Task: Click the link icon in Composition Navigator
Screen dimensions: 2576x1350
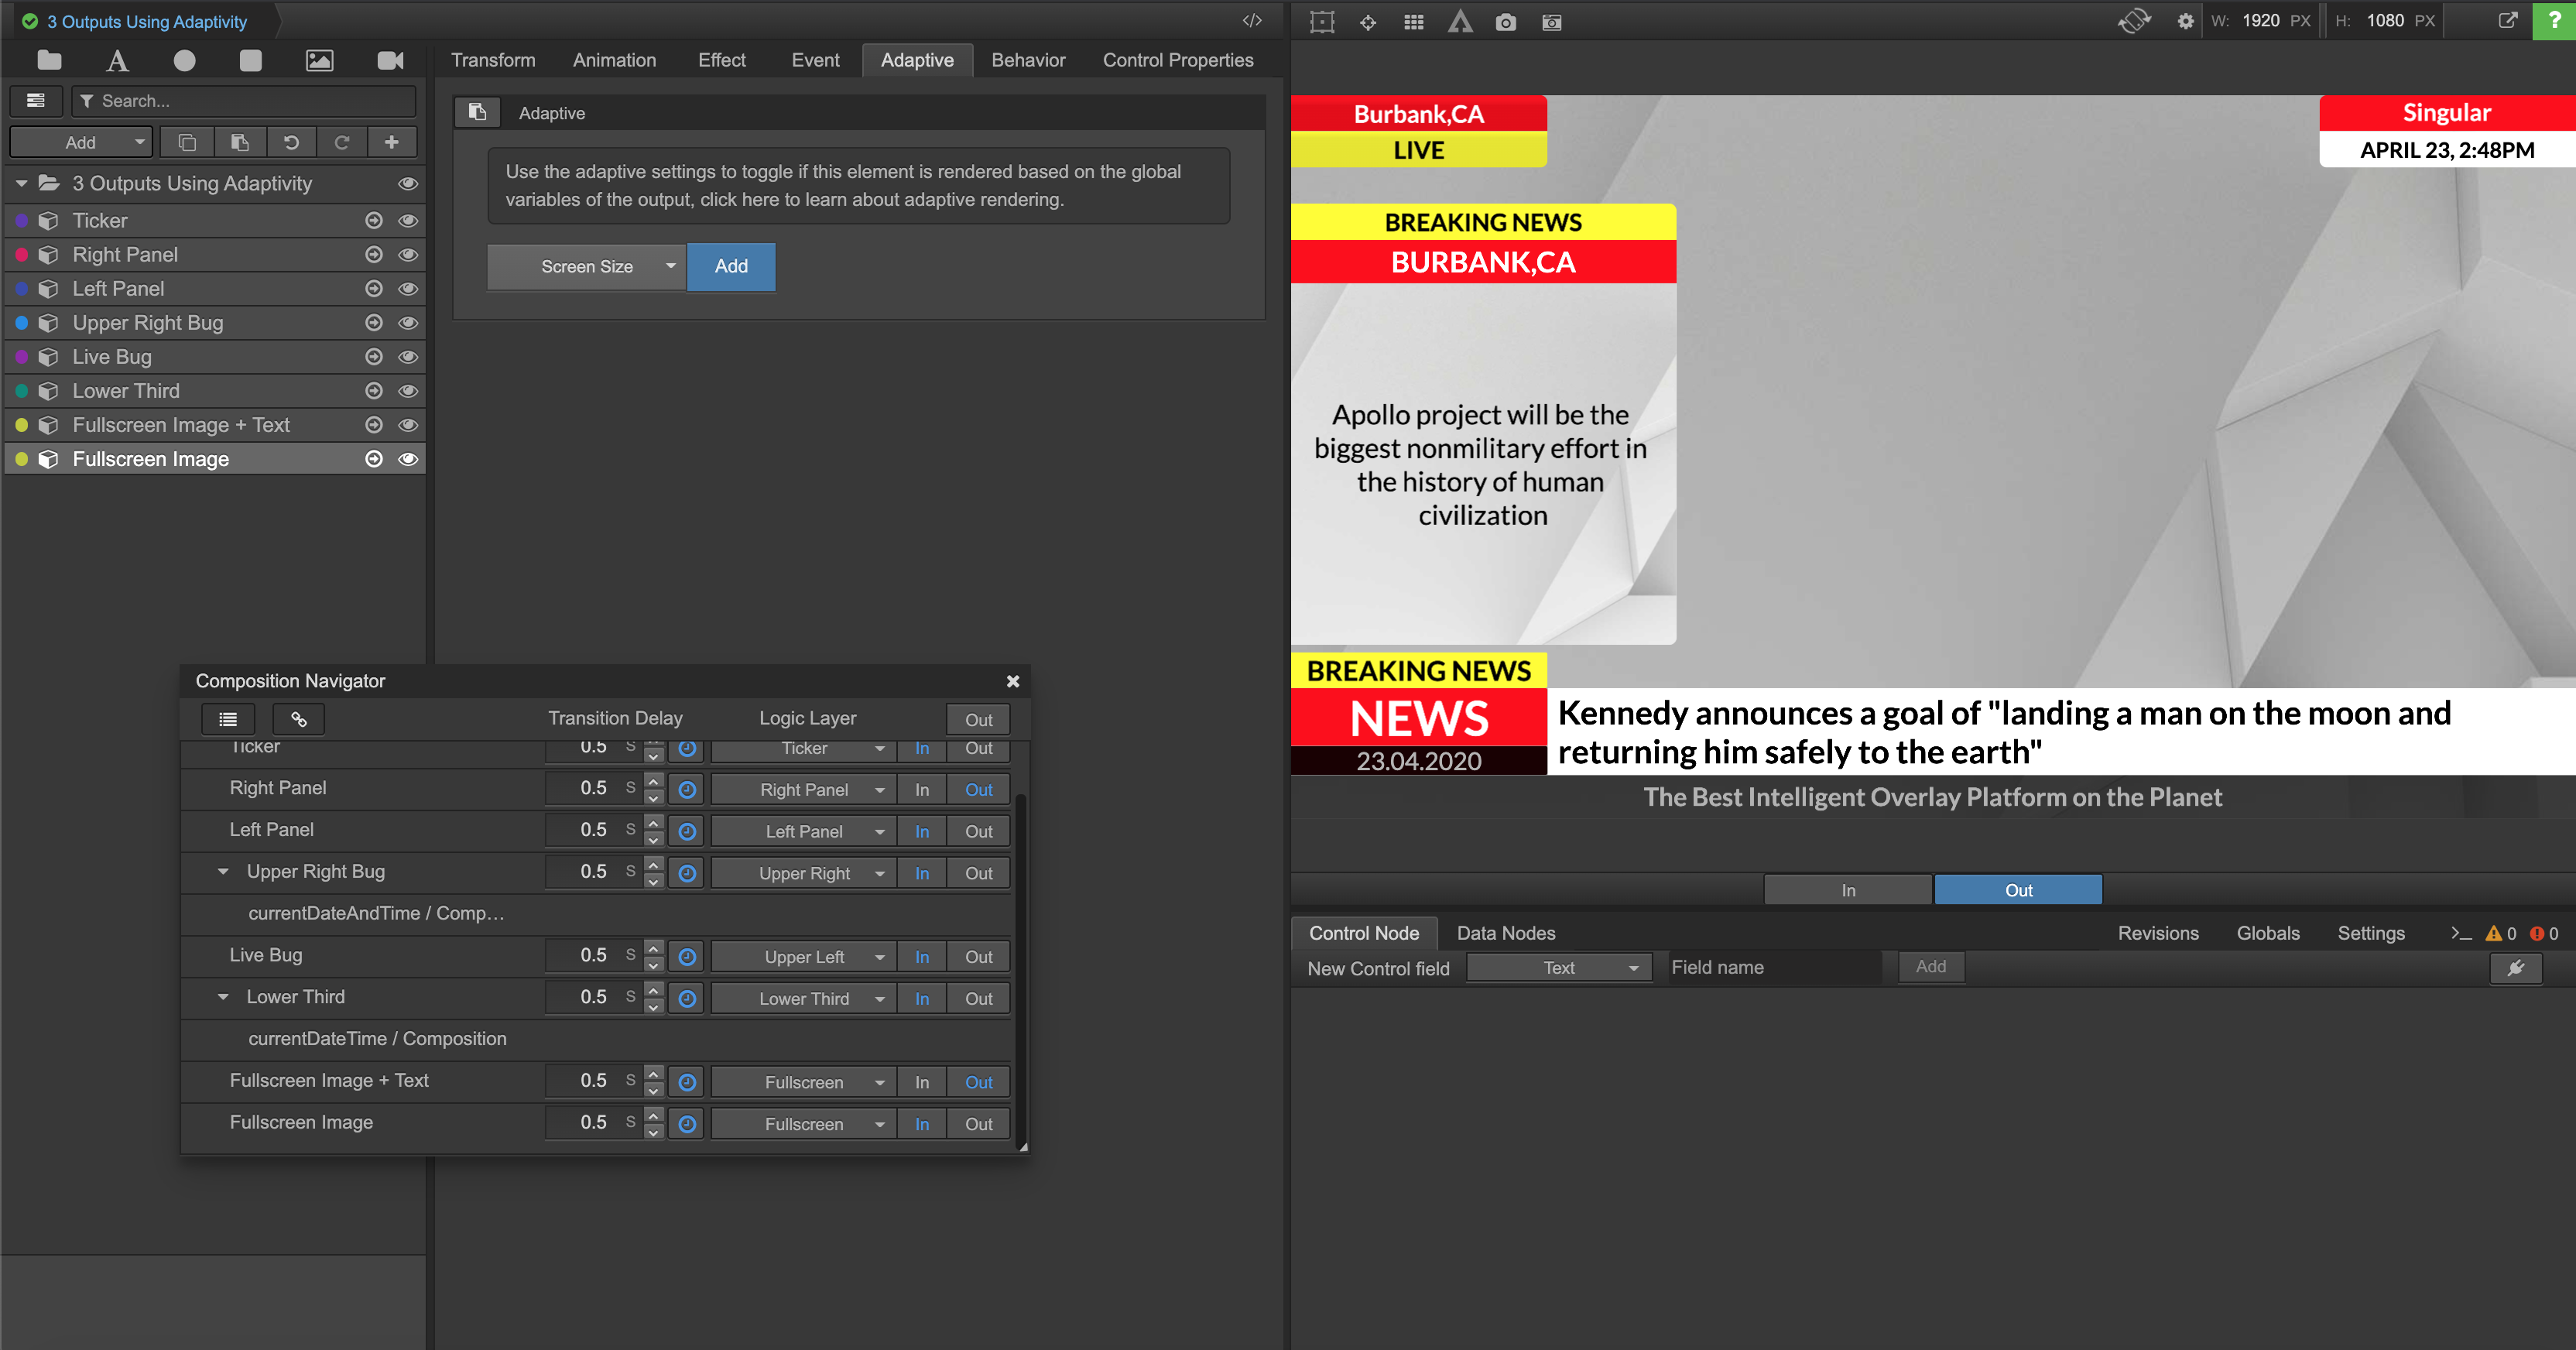Action: click(298, 719)
